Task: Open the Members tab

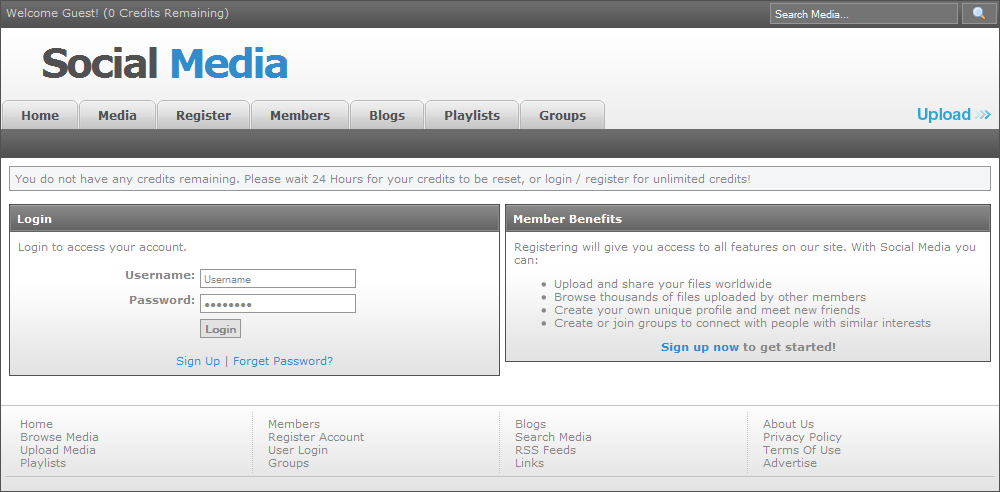Action: (x=300, y=116)
